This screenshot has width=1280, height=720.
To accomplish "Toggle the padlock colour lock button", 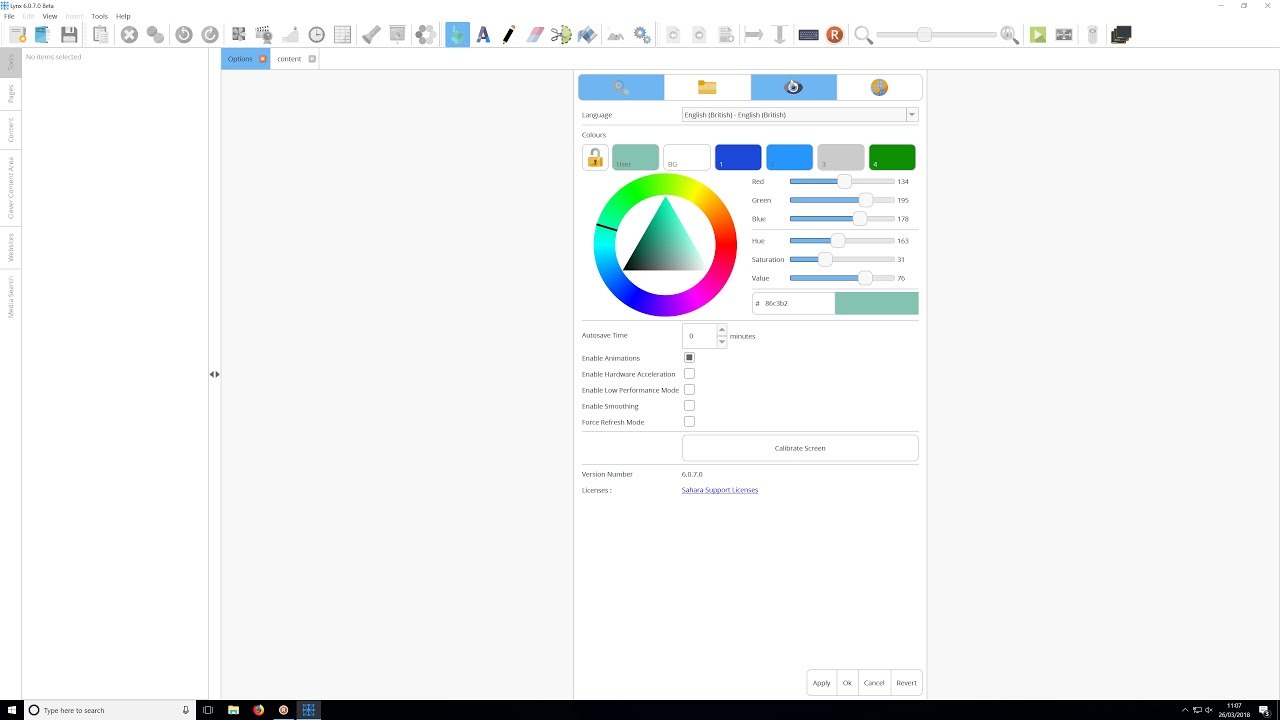I will coord(595,157).
